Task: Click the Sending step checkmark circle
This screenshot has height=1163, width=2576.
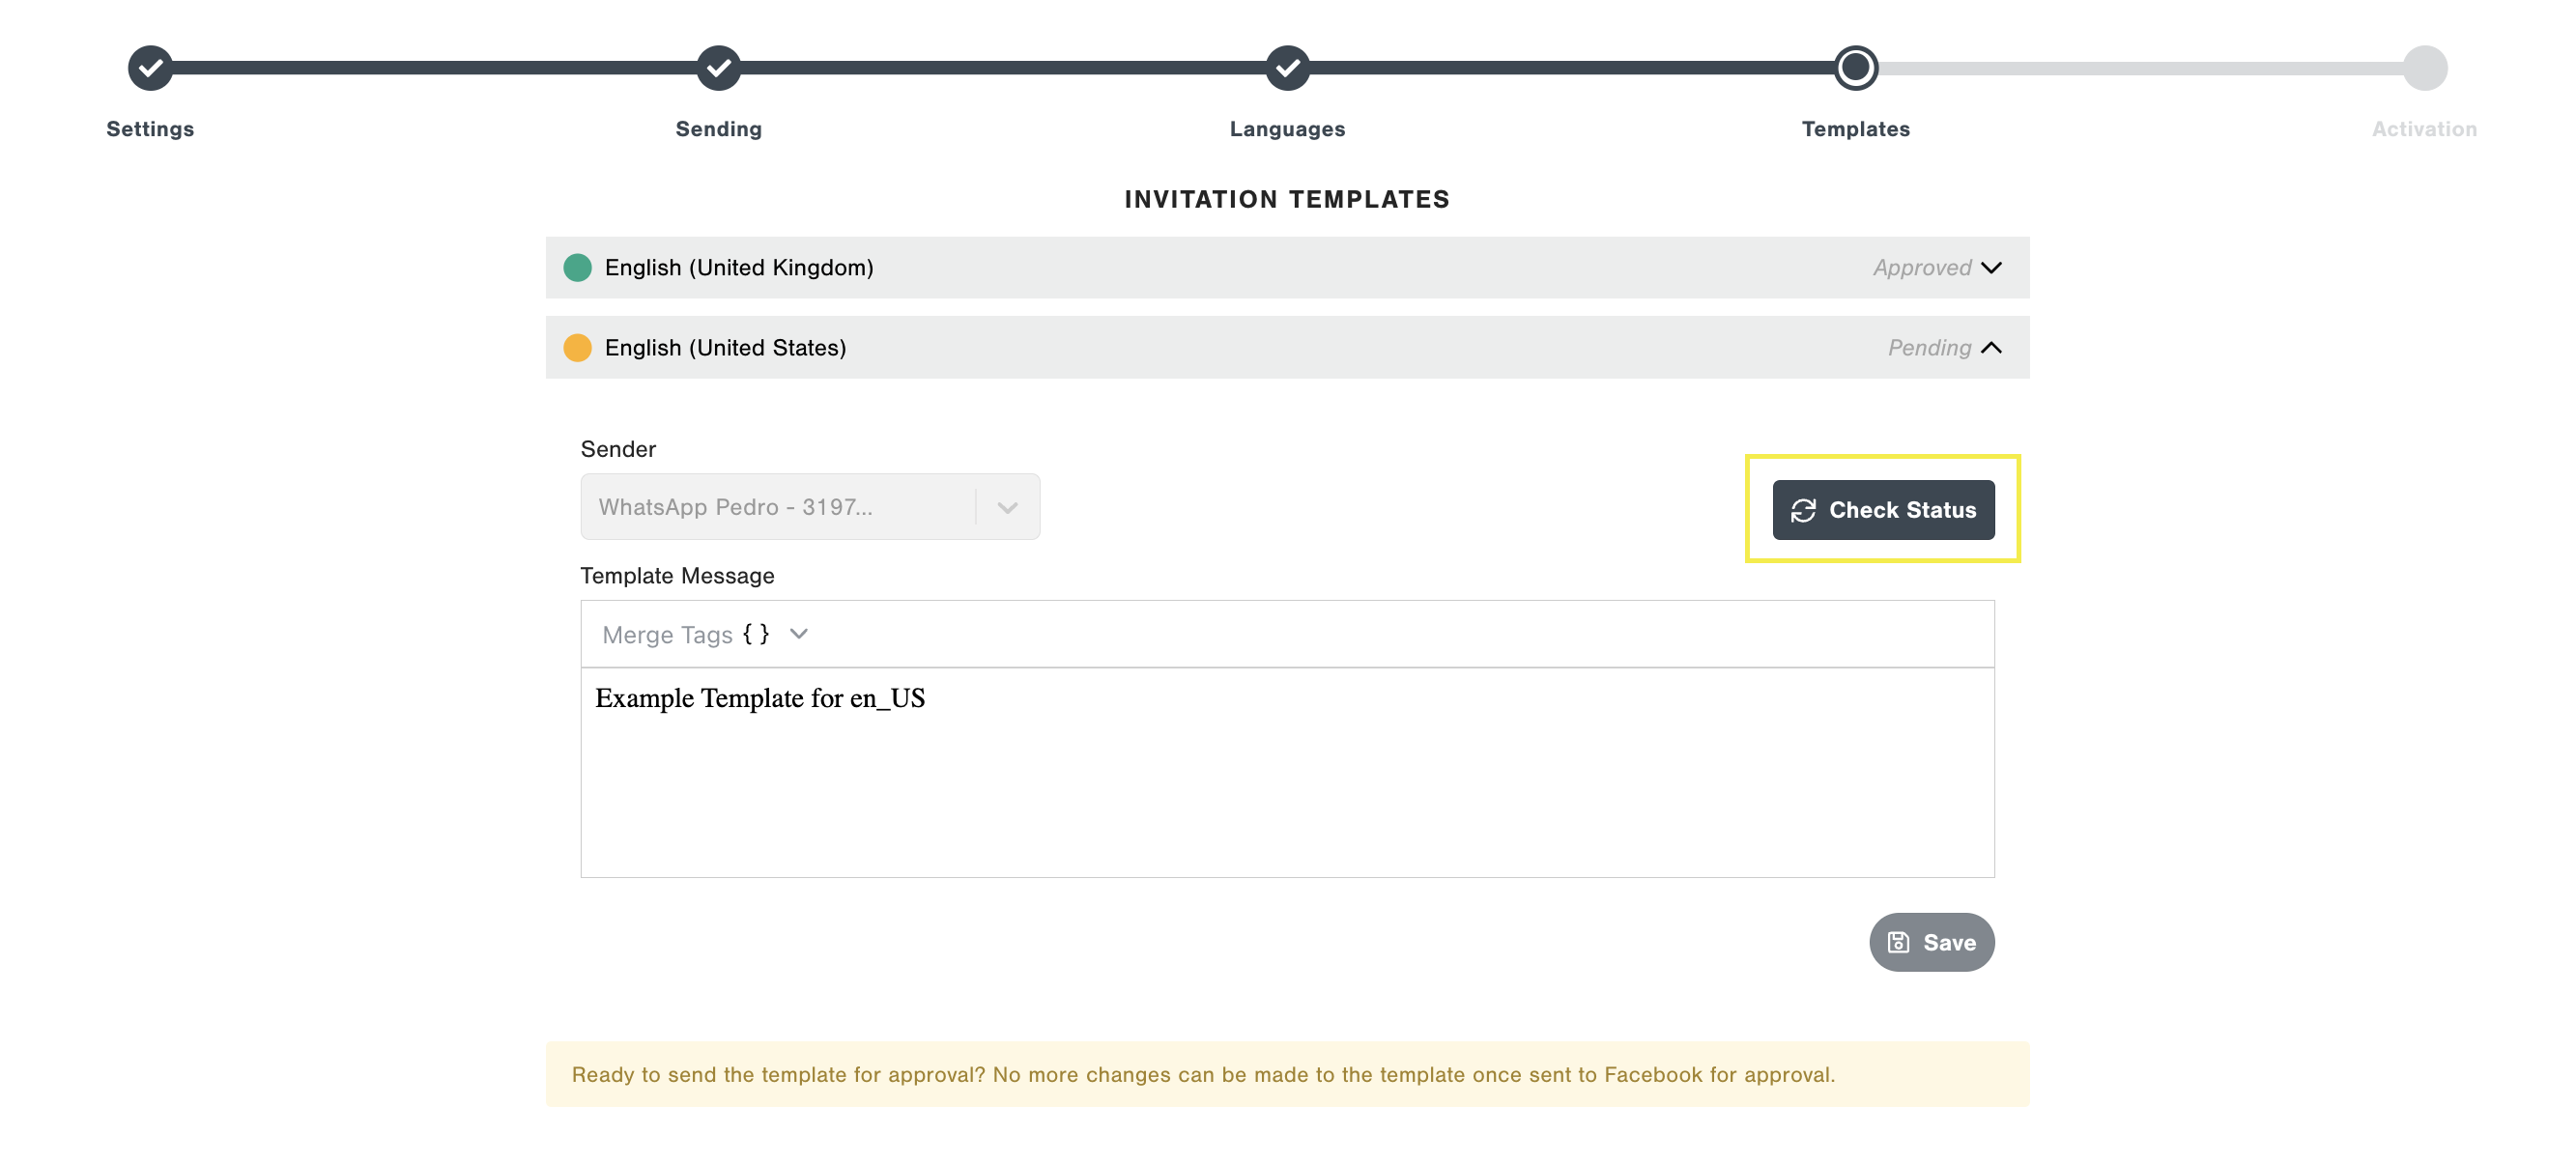Action: [718, 68]
